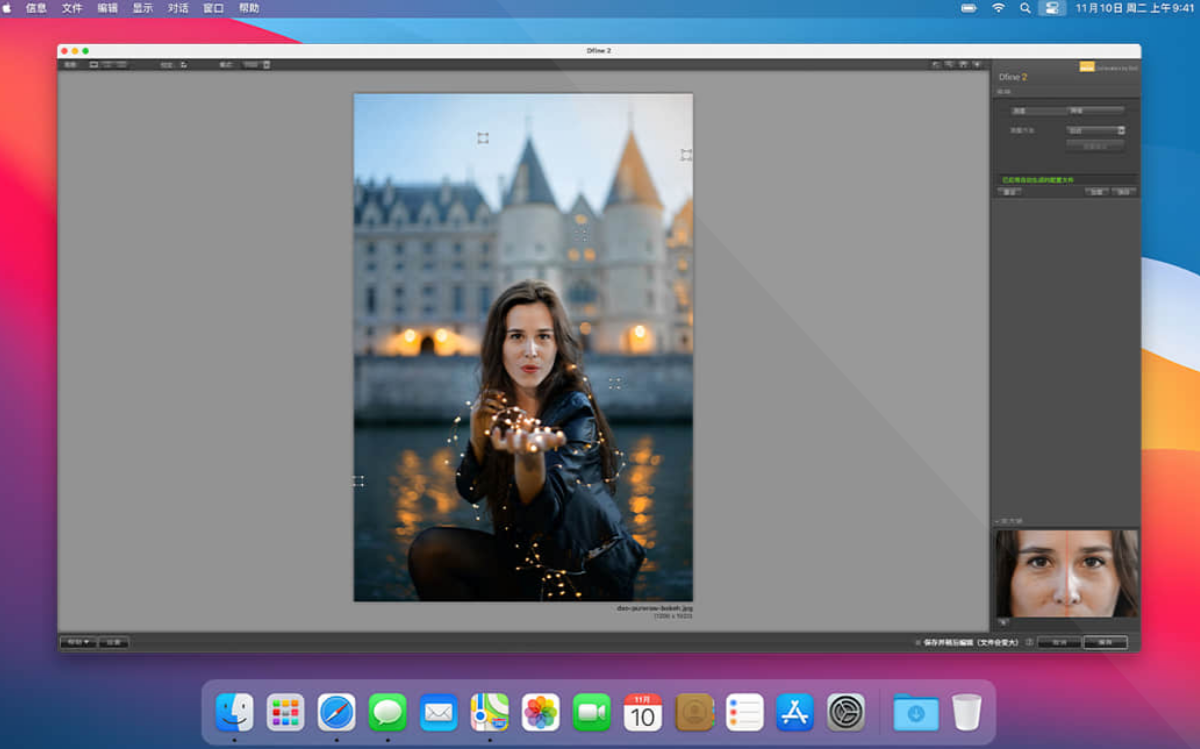The height and width of the screenshot is (749, 1200).
Task: Open Launchpad from the Dock
Action: point(286,712)
